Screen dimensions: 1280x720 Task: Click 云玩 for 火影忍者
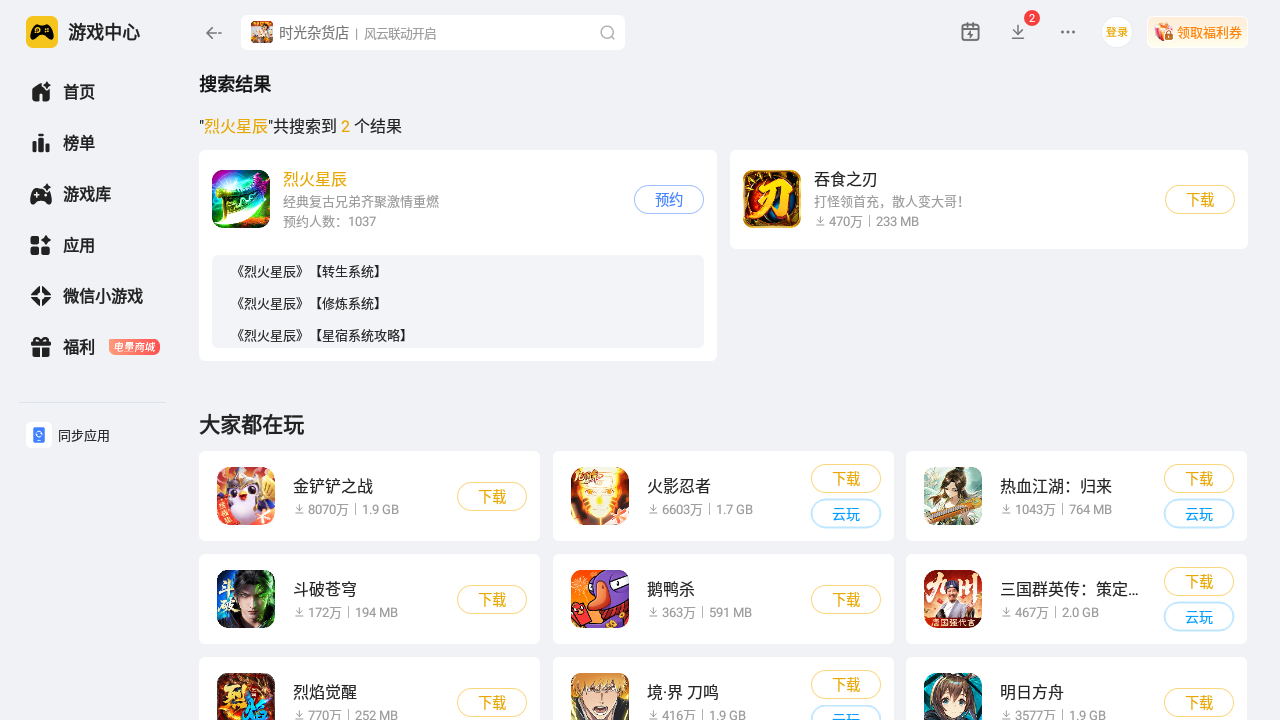coord(846,514)
